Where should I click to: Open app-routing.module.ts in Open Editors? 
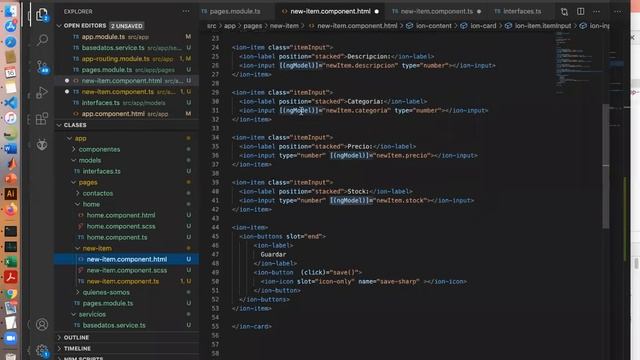[127, 59]
